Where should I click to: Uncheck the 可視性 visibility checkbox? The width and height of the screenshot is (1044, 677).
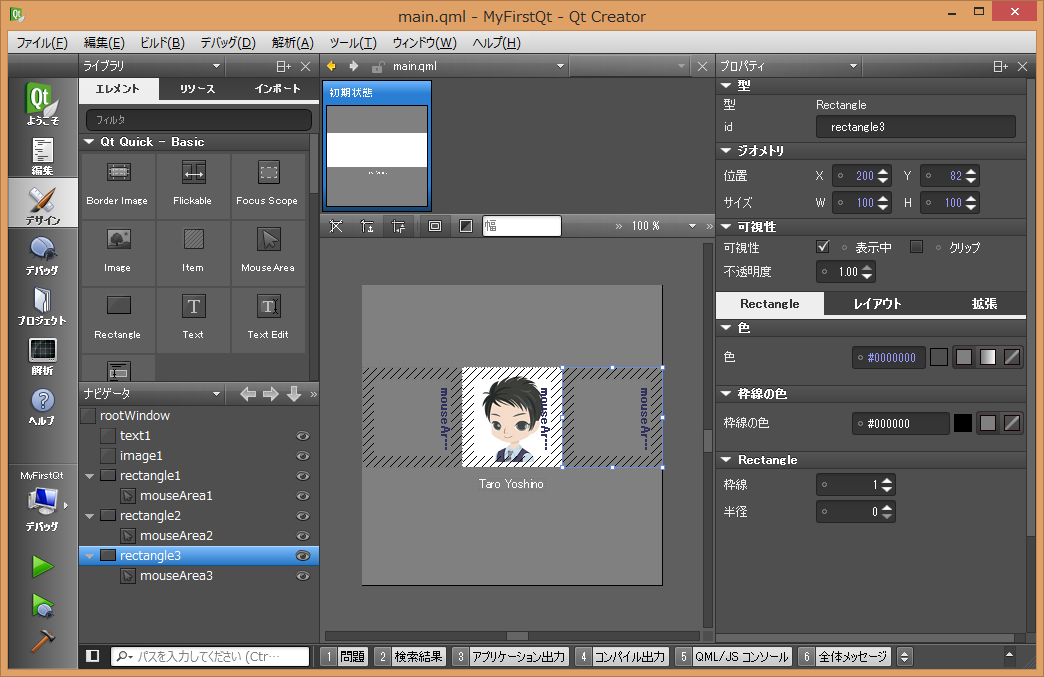[x=822, y=247]
